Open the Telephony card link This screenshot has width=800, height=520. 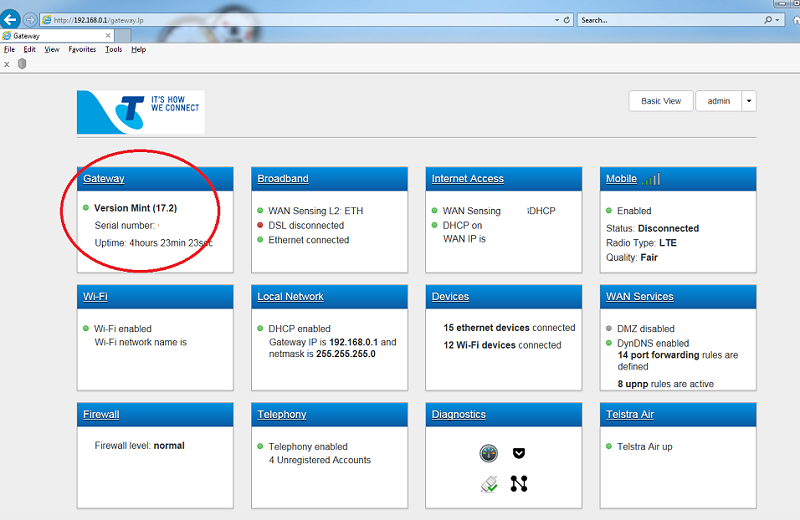[282, 414]
